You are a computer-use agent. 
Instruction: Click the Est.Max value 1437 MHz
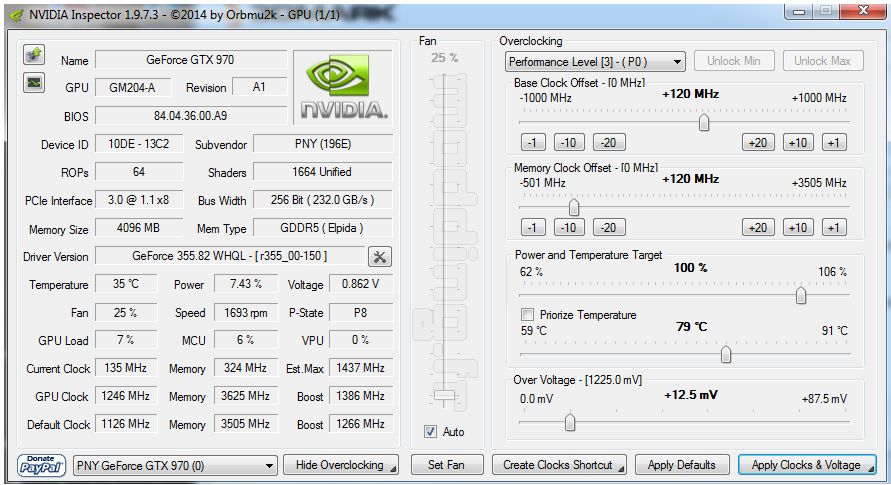coord(361,368)
